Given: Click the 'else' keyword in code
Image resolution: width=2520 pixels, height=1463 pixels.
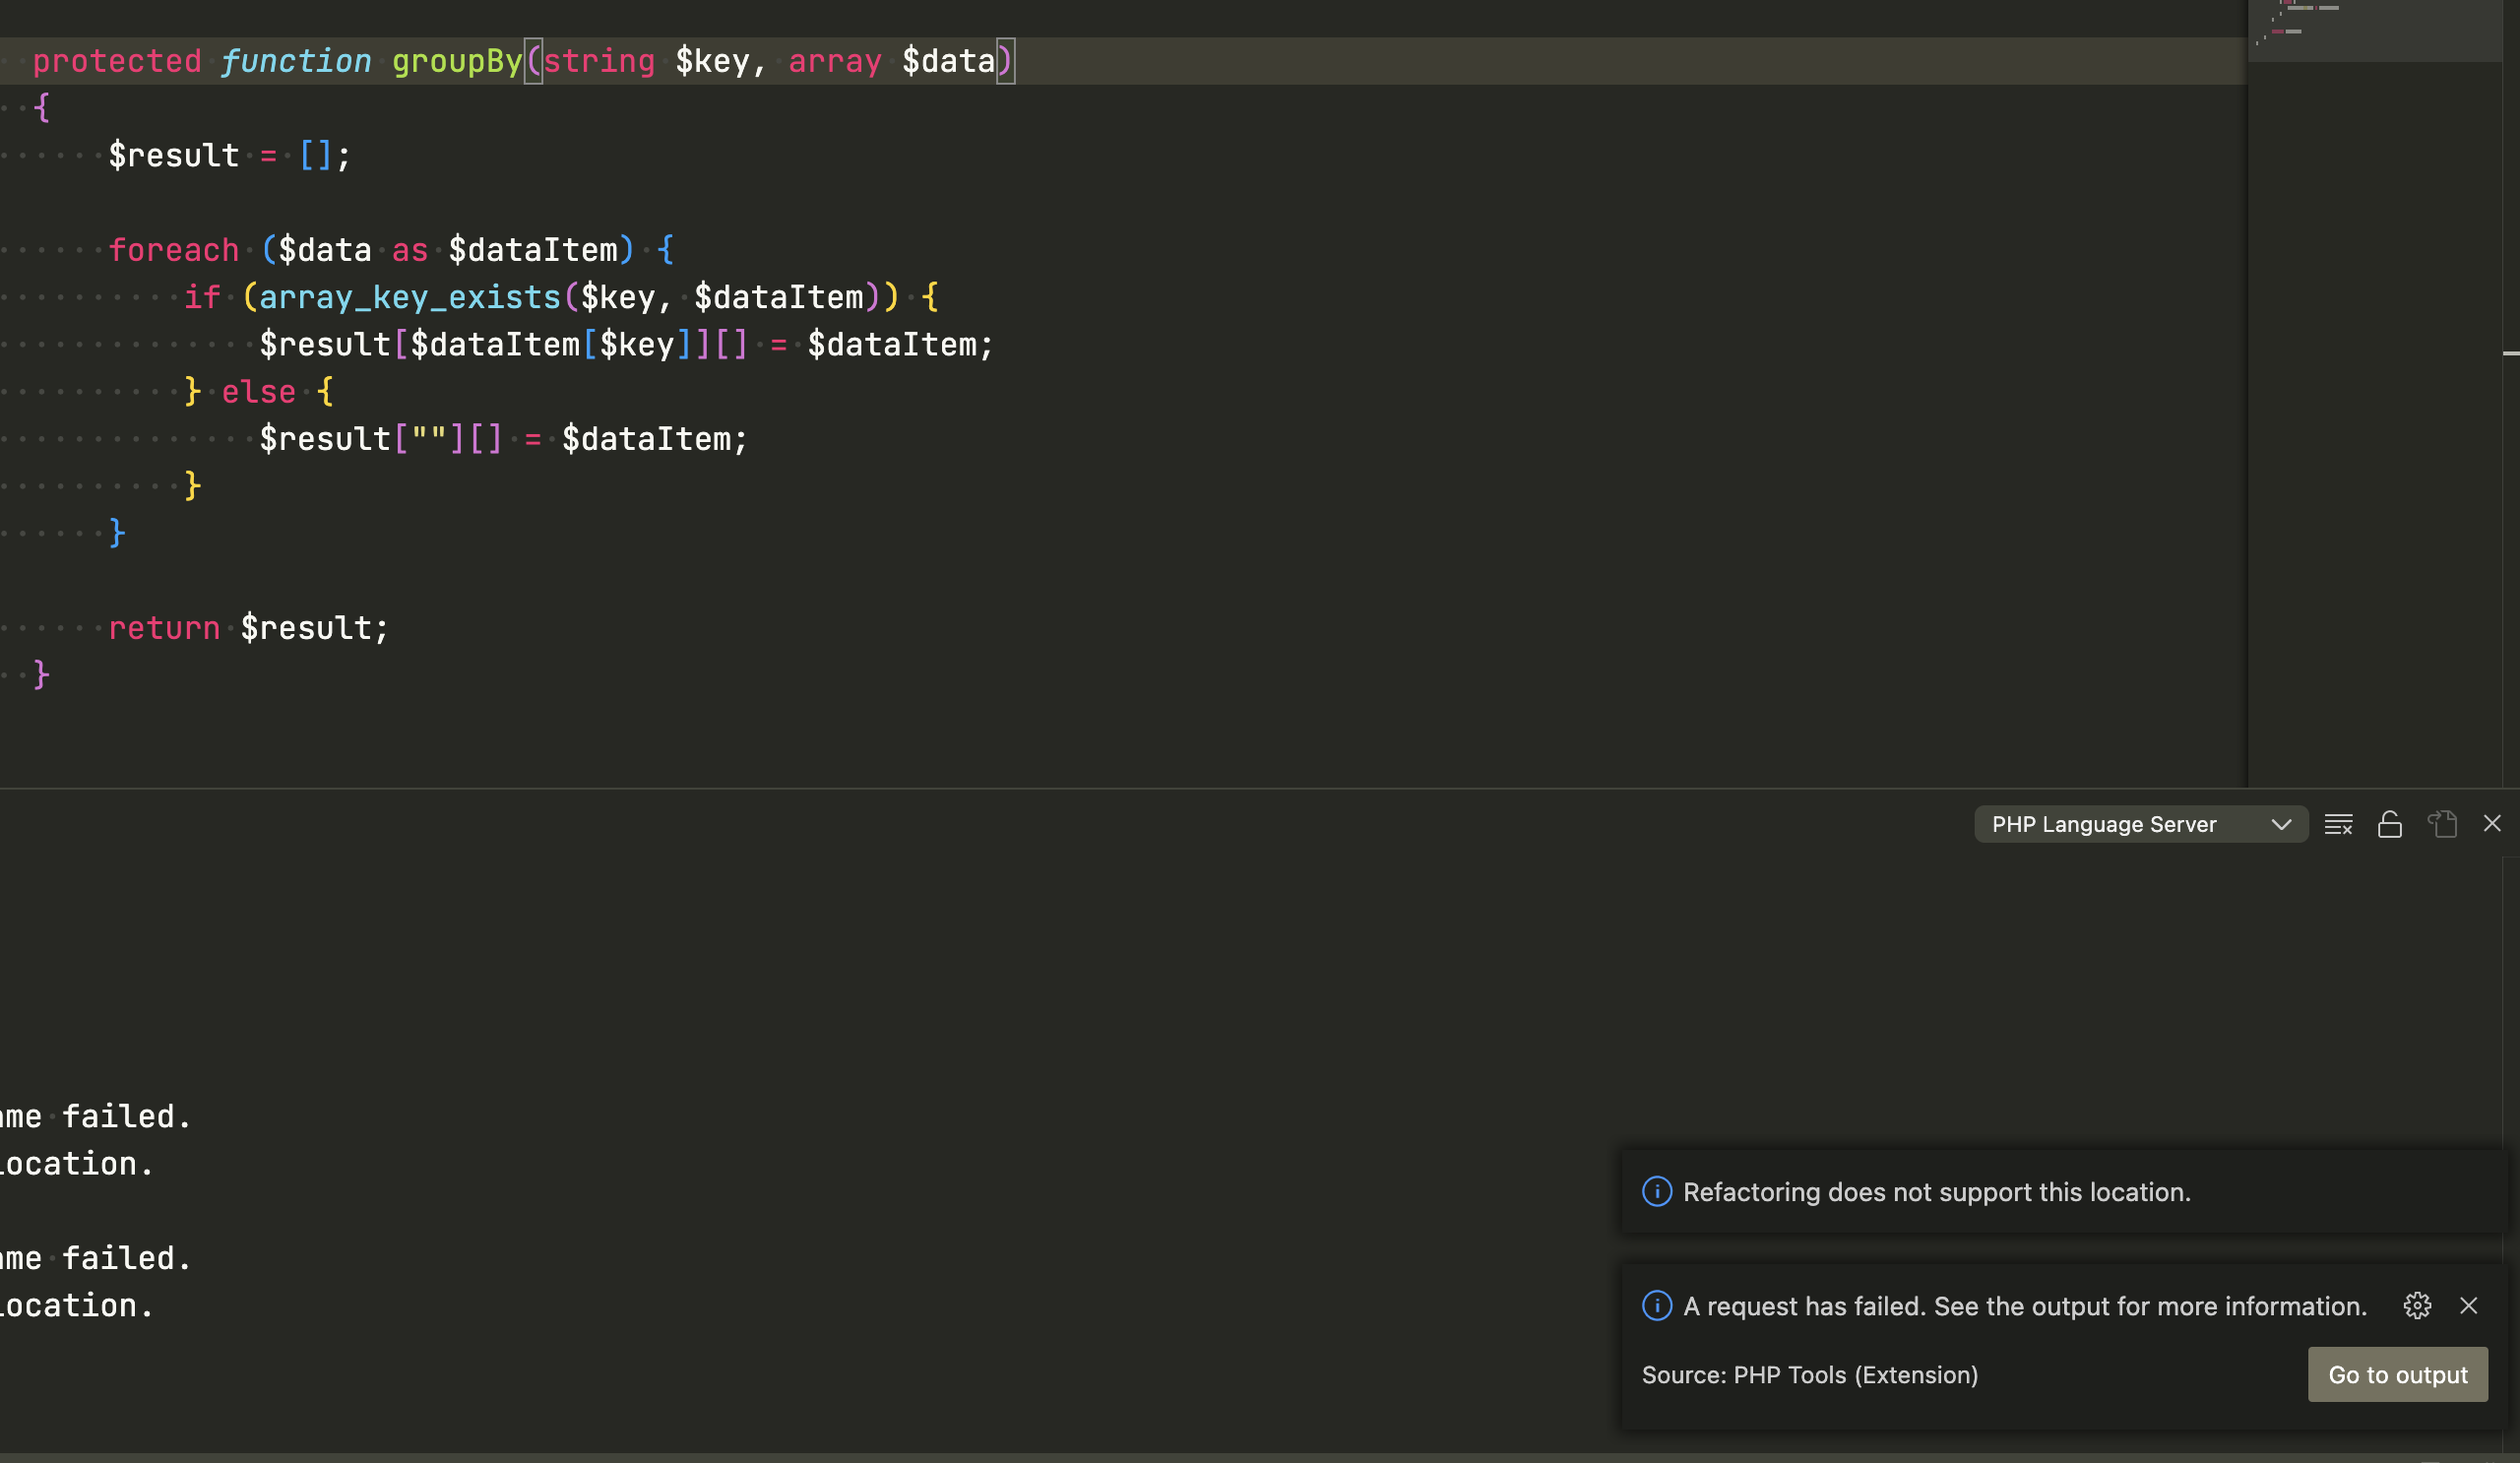Looking at the screenshot, I should pyautogui.click(x=258, y=392).
